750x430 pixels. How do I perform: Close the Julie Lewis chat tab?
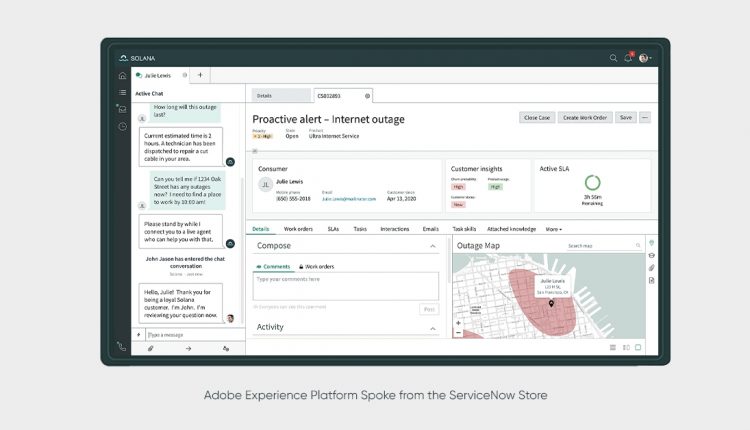point(185,75)
